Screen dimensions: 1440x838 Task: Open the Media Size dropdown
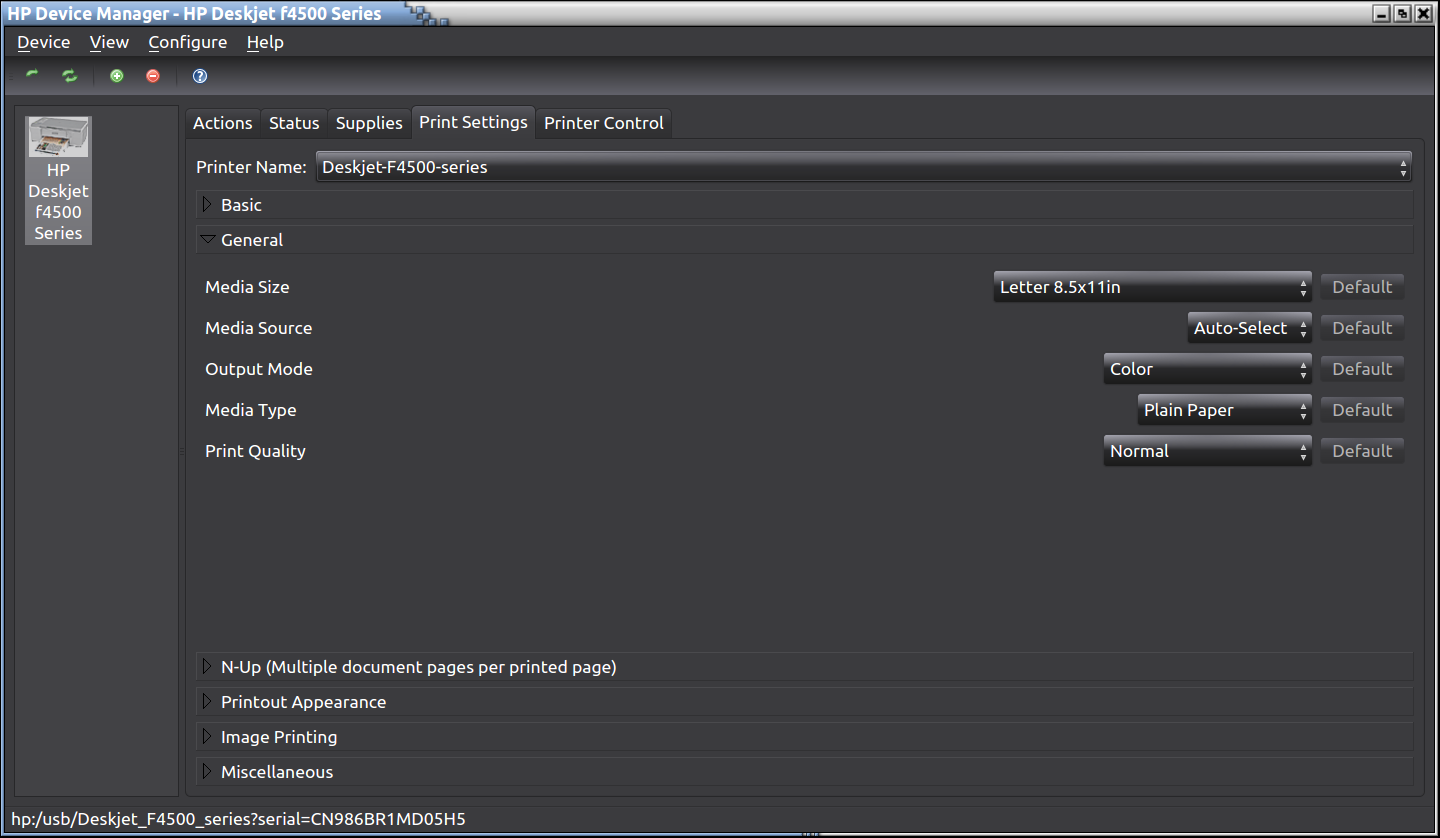(1152, 287)
